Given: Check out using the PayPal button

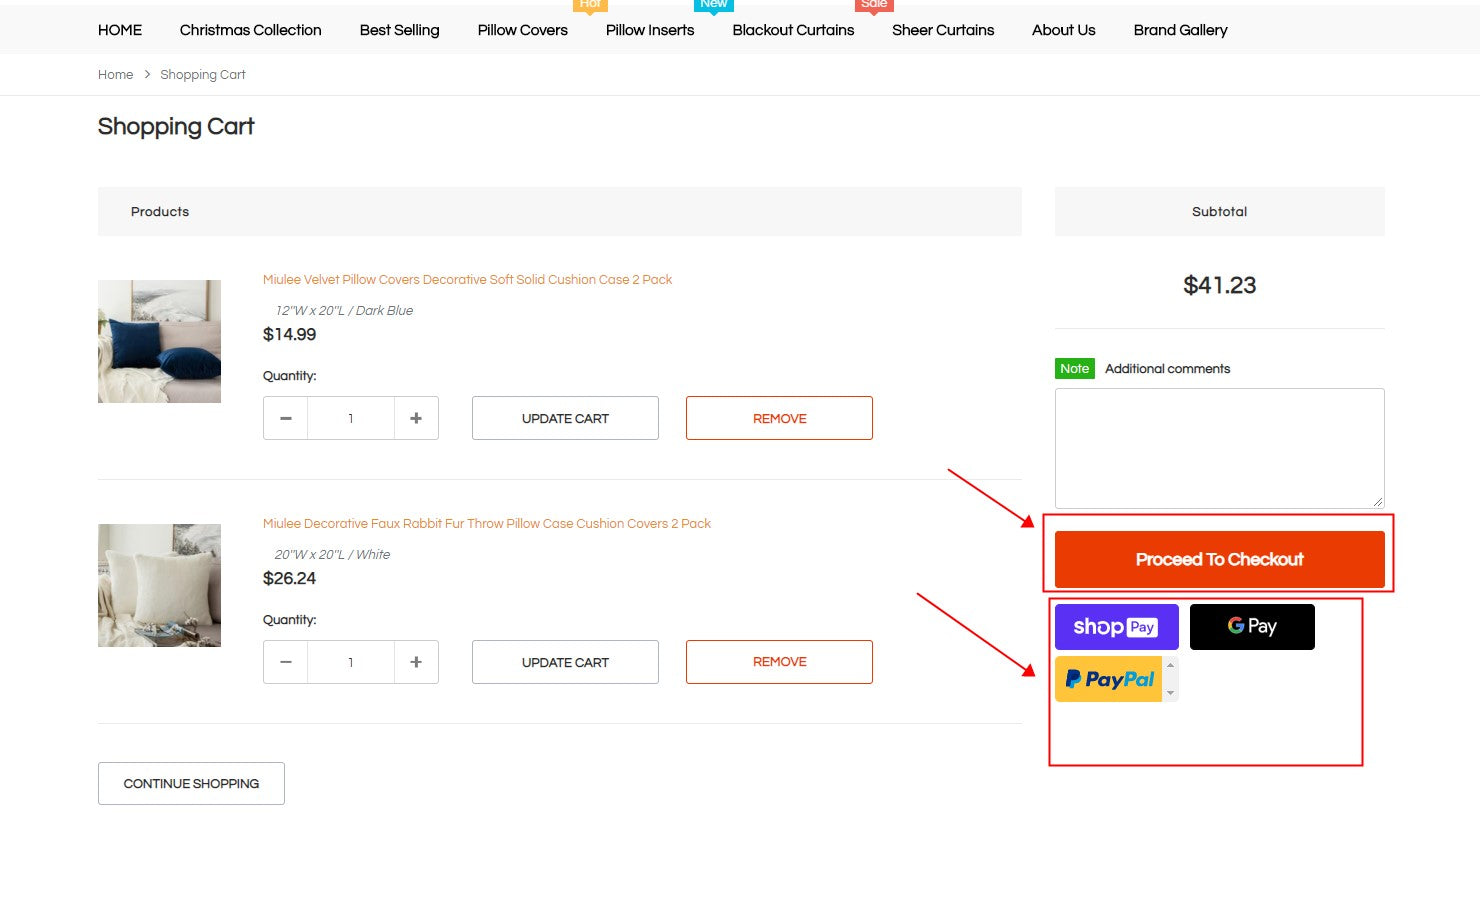Looking at the screenshot, I should 1109,679.
